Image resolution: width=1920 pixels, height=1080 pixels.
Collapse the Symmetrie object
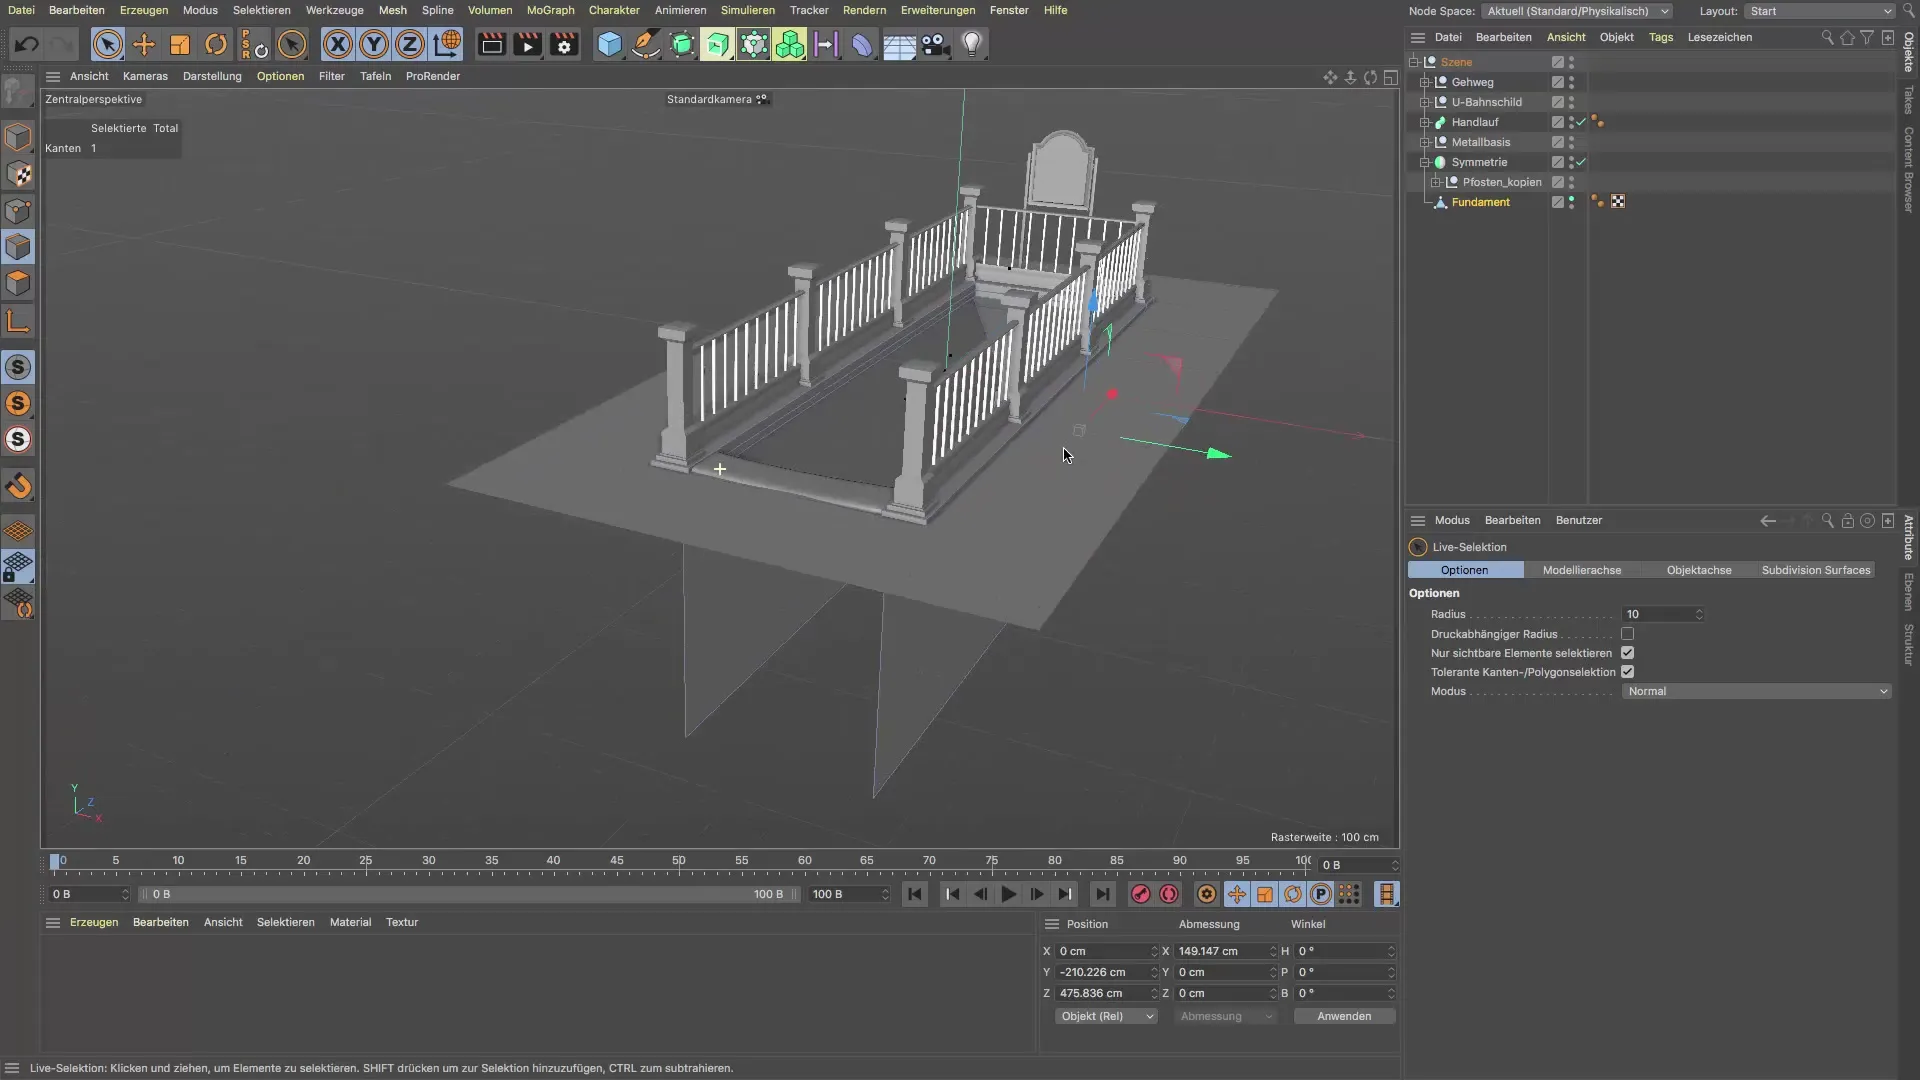click(1424, 162)
